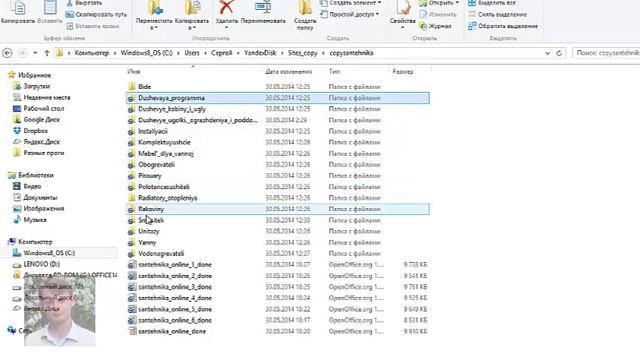
Task: Refresh the current folder view
Action: click(x=559, y=53)
